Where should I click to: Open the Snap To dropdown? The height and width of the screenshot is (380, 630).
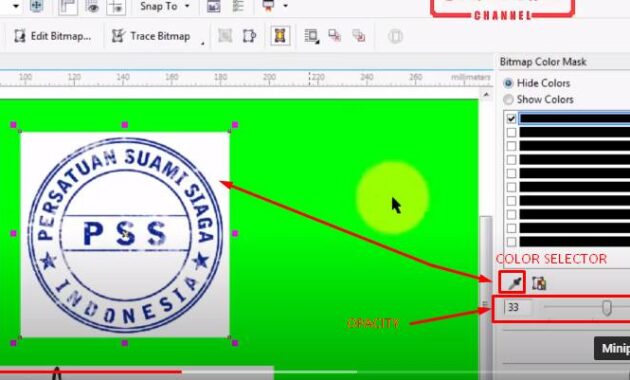tap(165, 6)
